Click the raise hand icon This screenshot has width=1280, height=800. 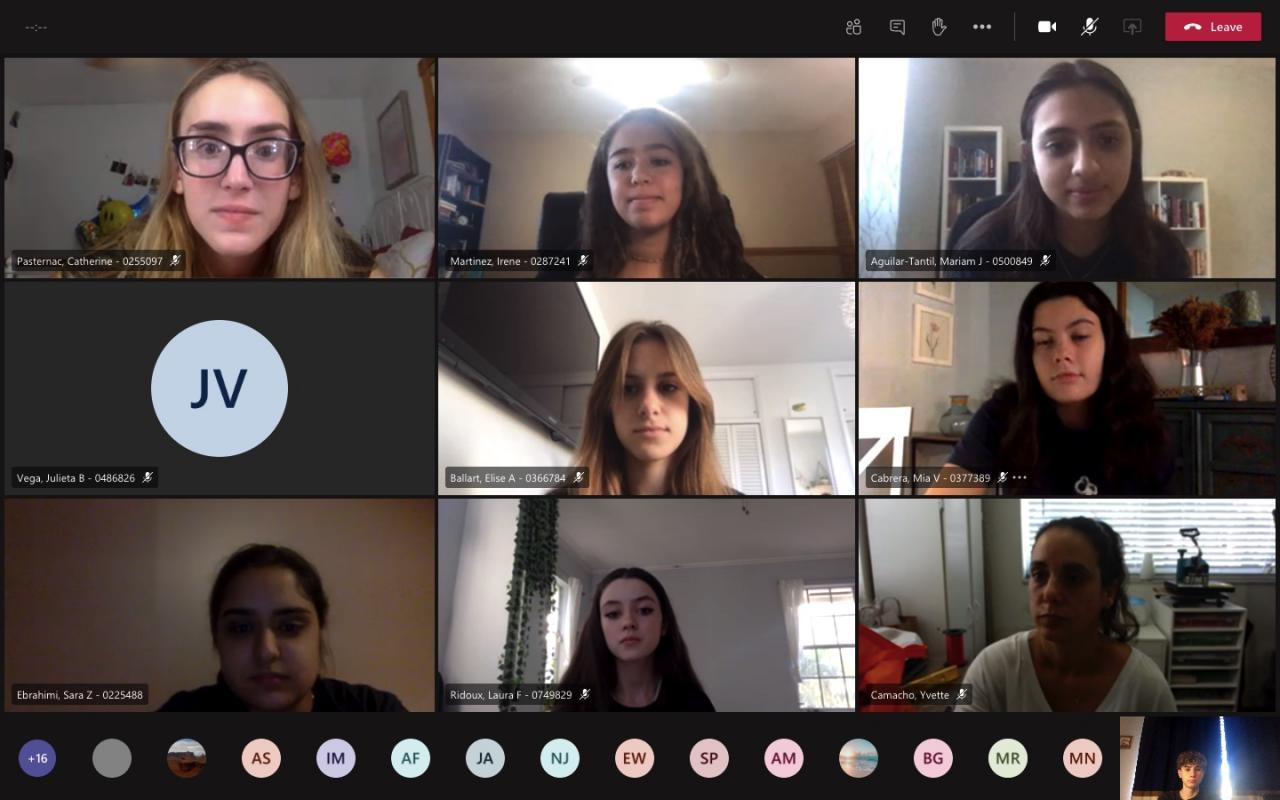(x=939, y=27)
